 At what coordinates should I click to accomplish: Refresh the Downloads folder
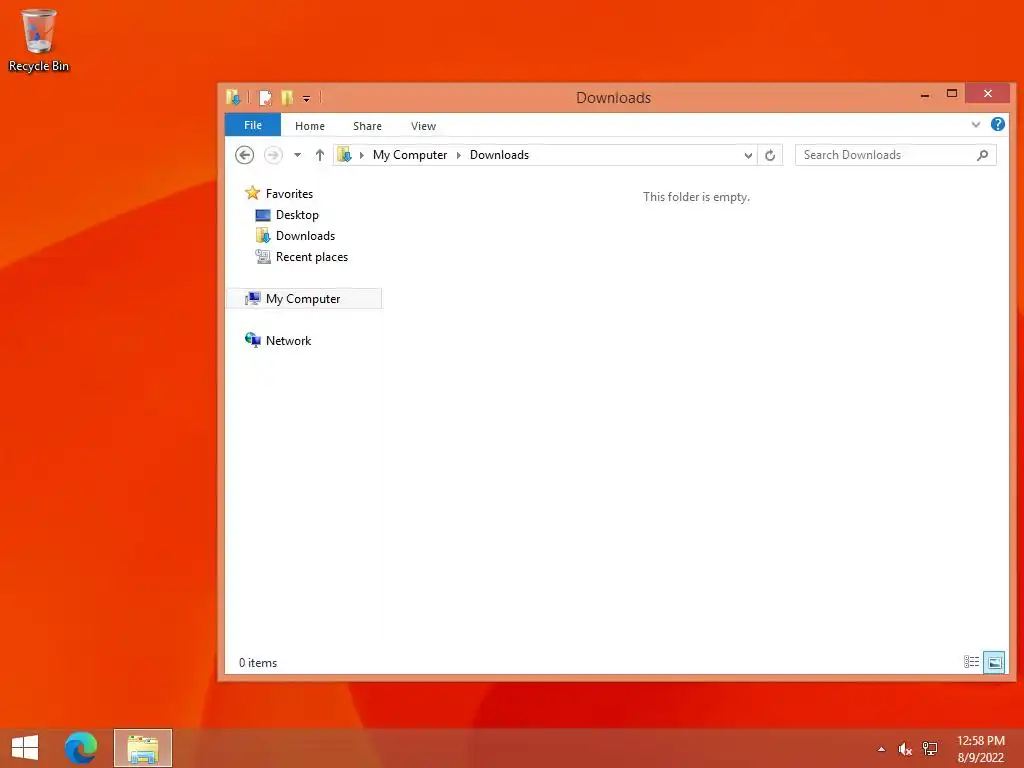(770, 155)
